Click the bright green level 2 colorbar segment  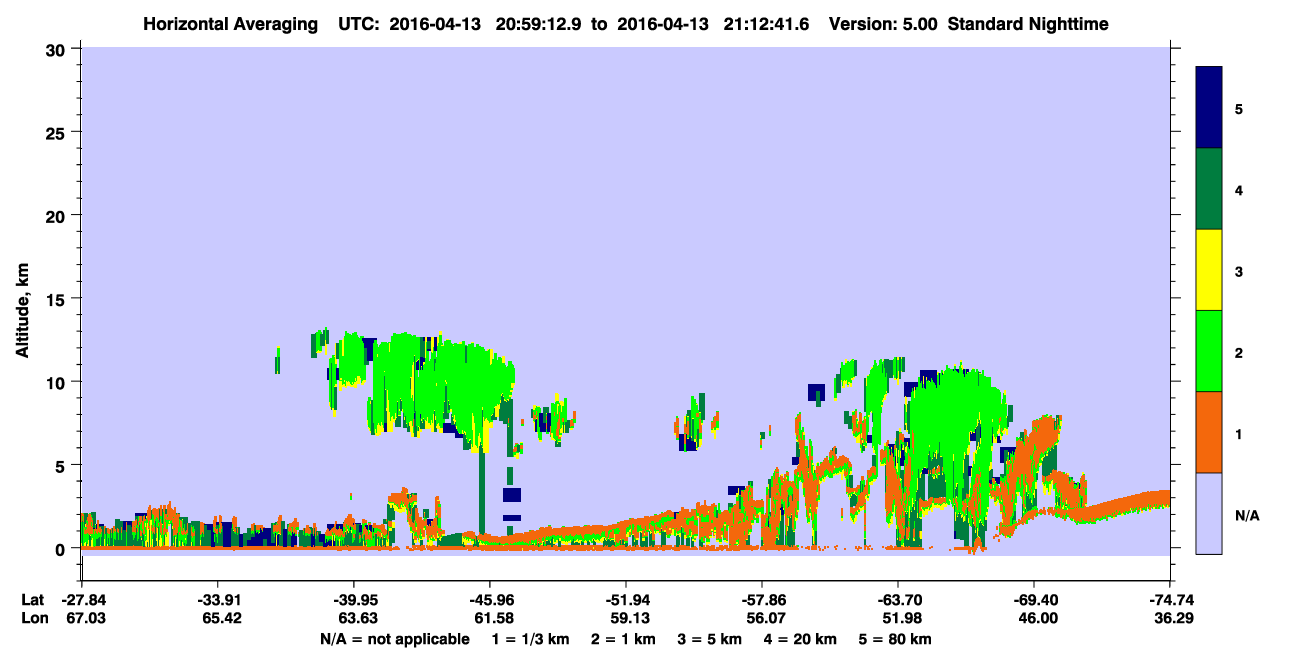(1209, 351)
